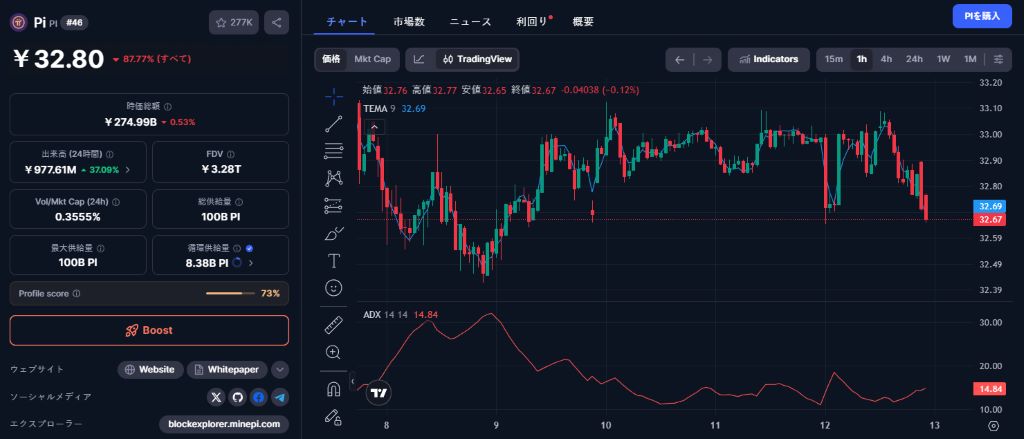Click the ADX 14 14 indicator label
This screenshot has width=1024, height=439.
coord(385,315)
